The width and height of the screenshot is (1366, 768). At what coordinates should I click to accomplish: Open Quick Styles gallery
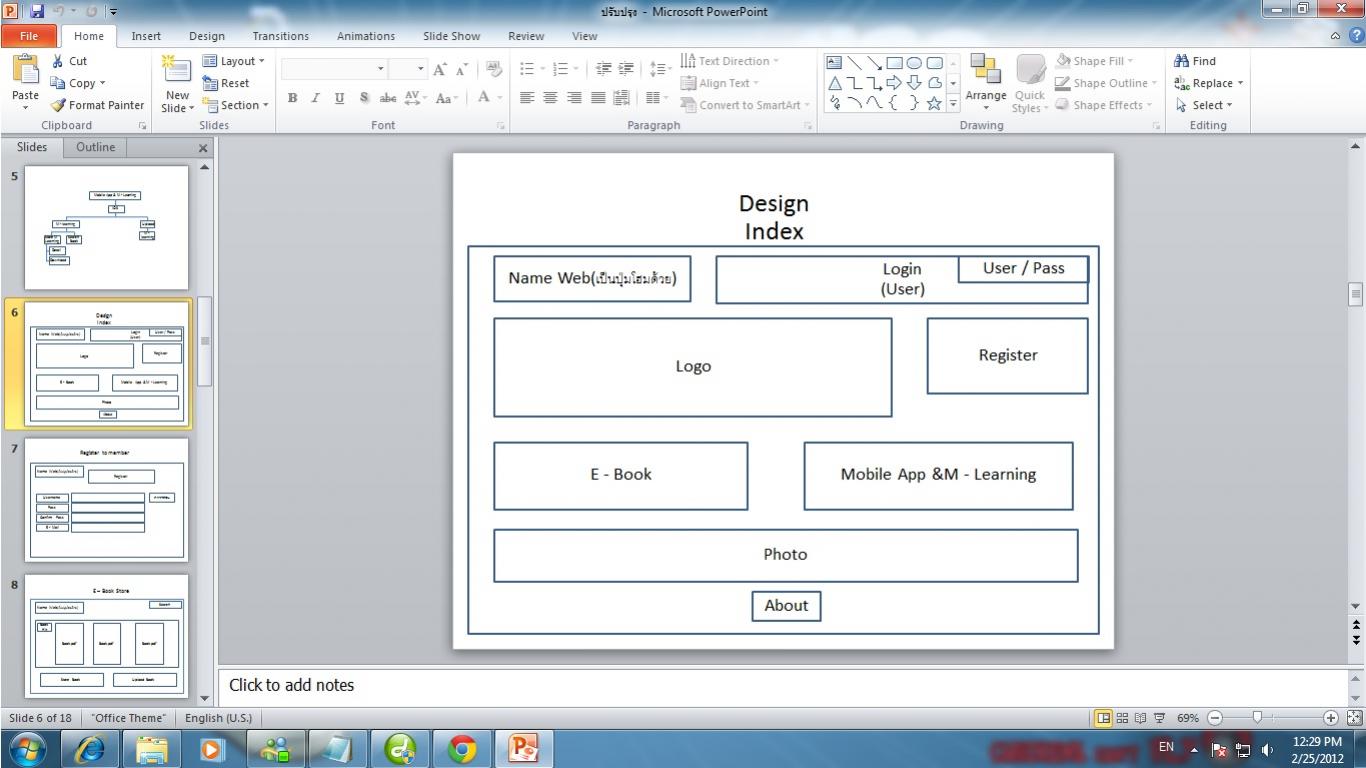click(1030, 83)
